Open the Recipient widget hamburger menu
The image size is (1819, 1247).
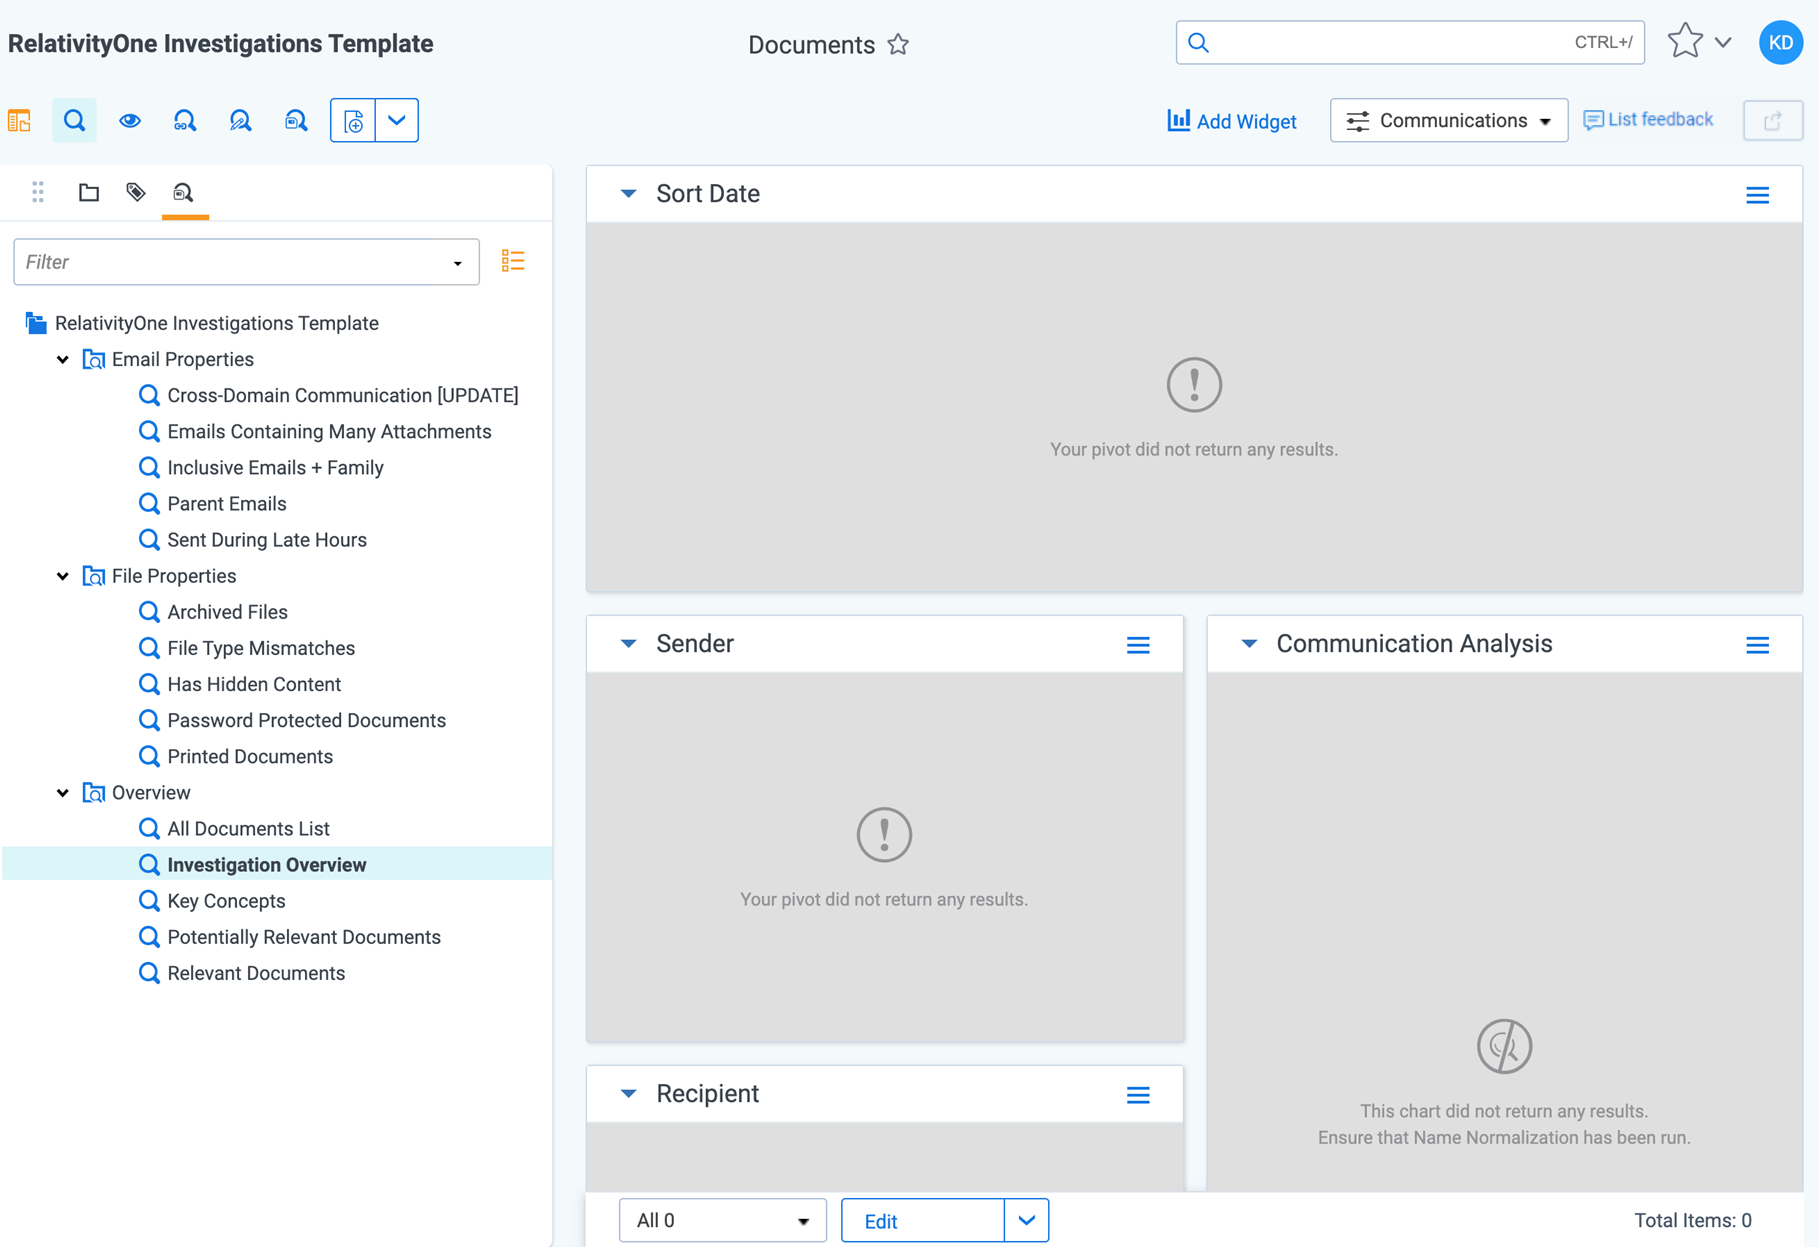[1138, 1095]
